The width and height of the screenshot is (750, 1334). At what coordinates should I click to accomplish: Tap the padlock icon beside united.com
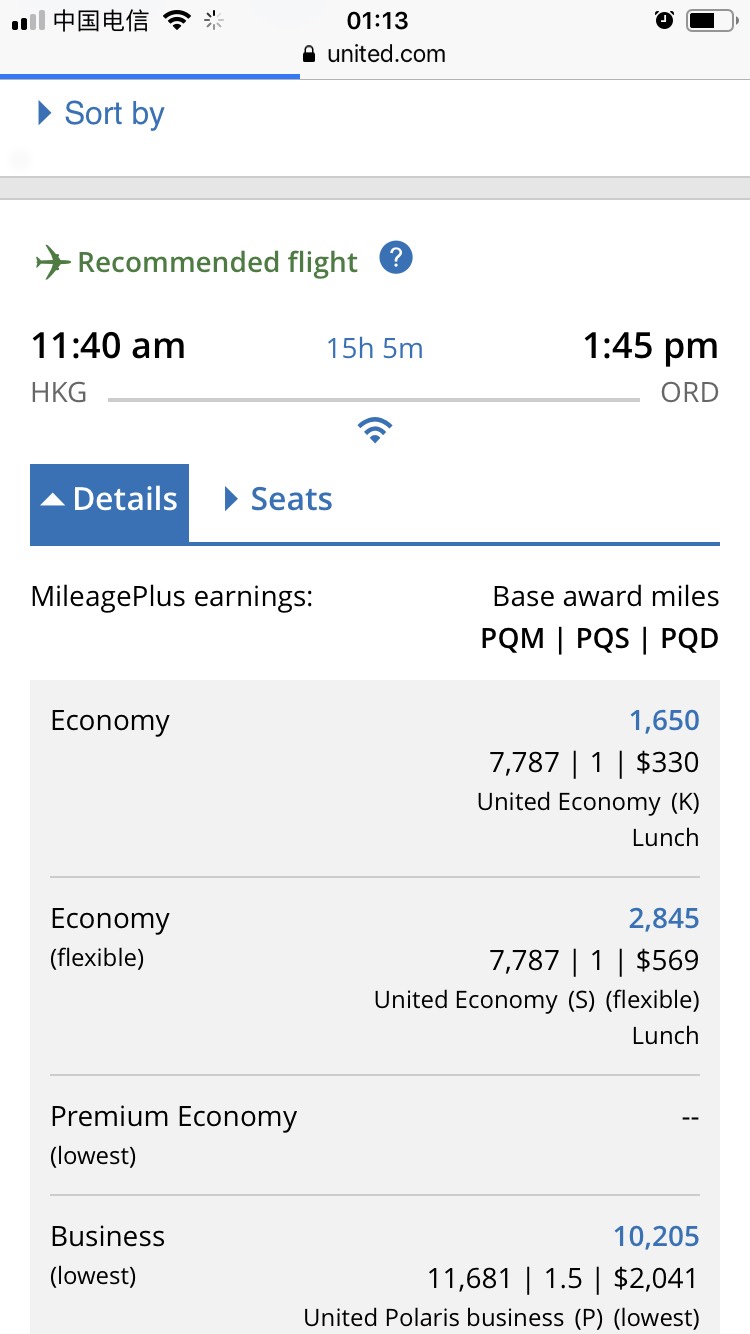click(x=309, y=54)
